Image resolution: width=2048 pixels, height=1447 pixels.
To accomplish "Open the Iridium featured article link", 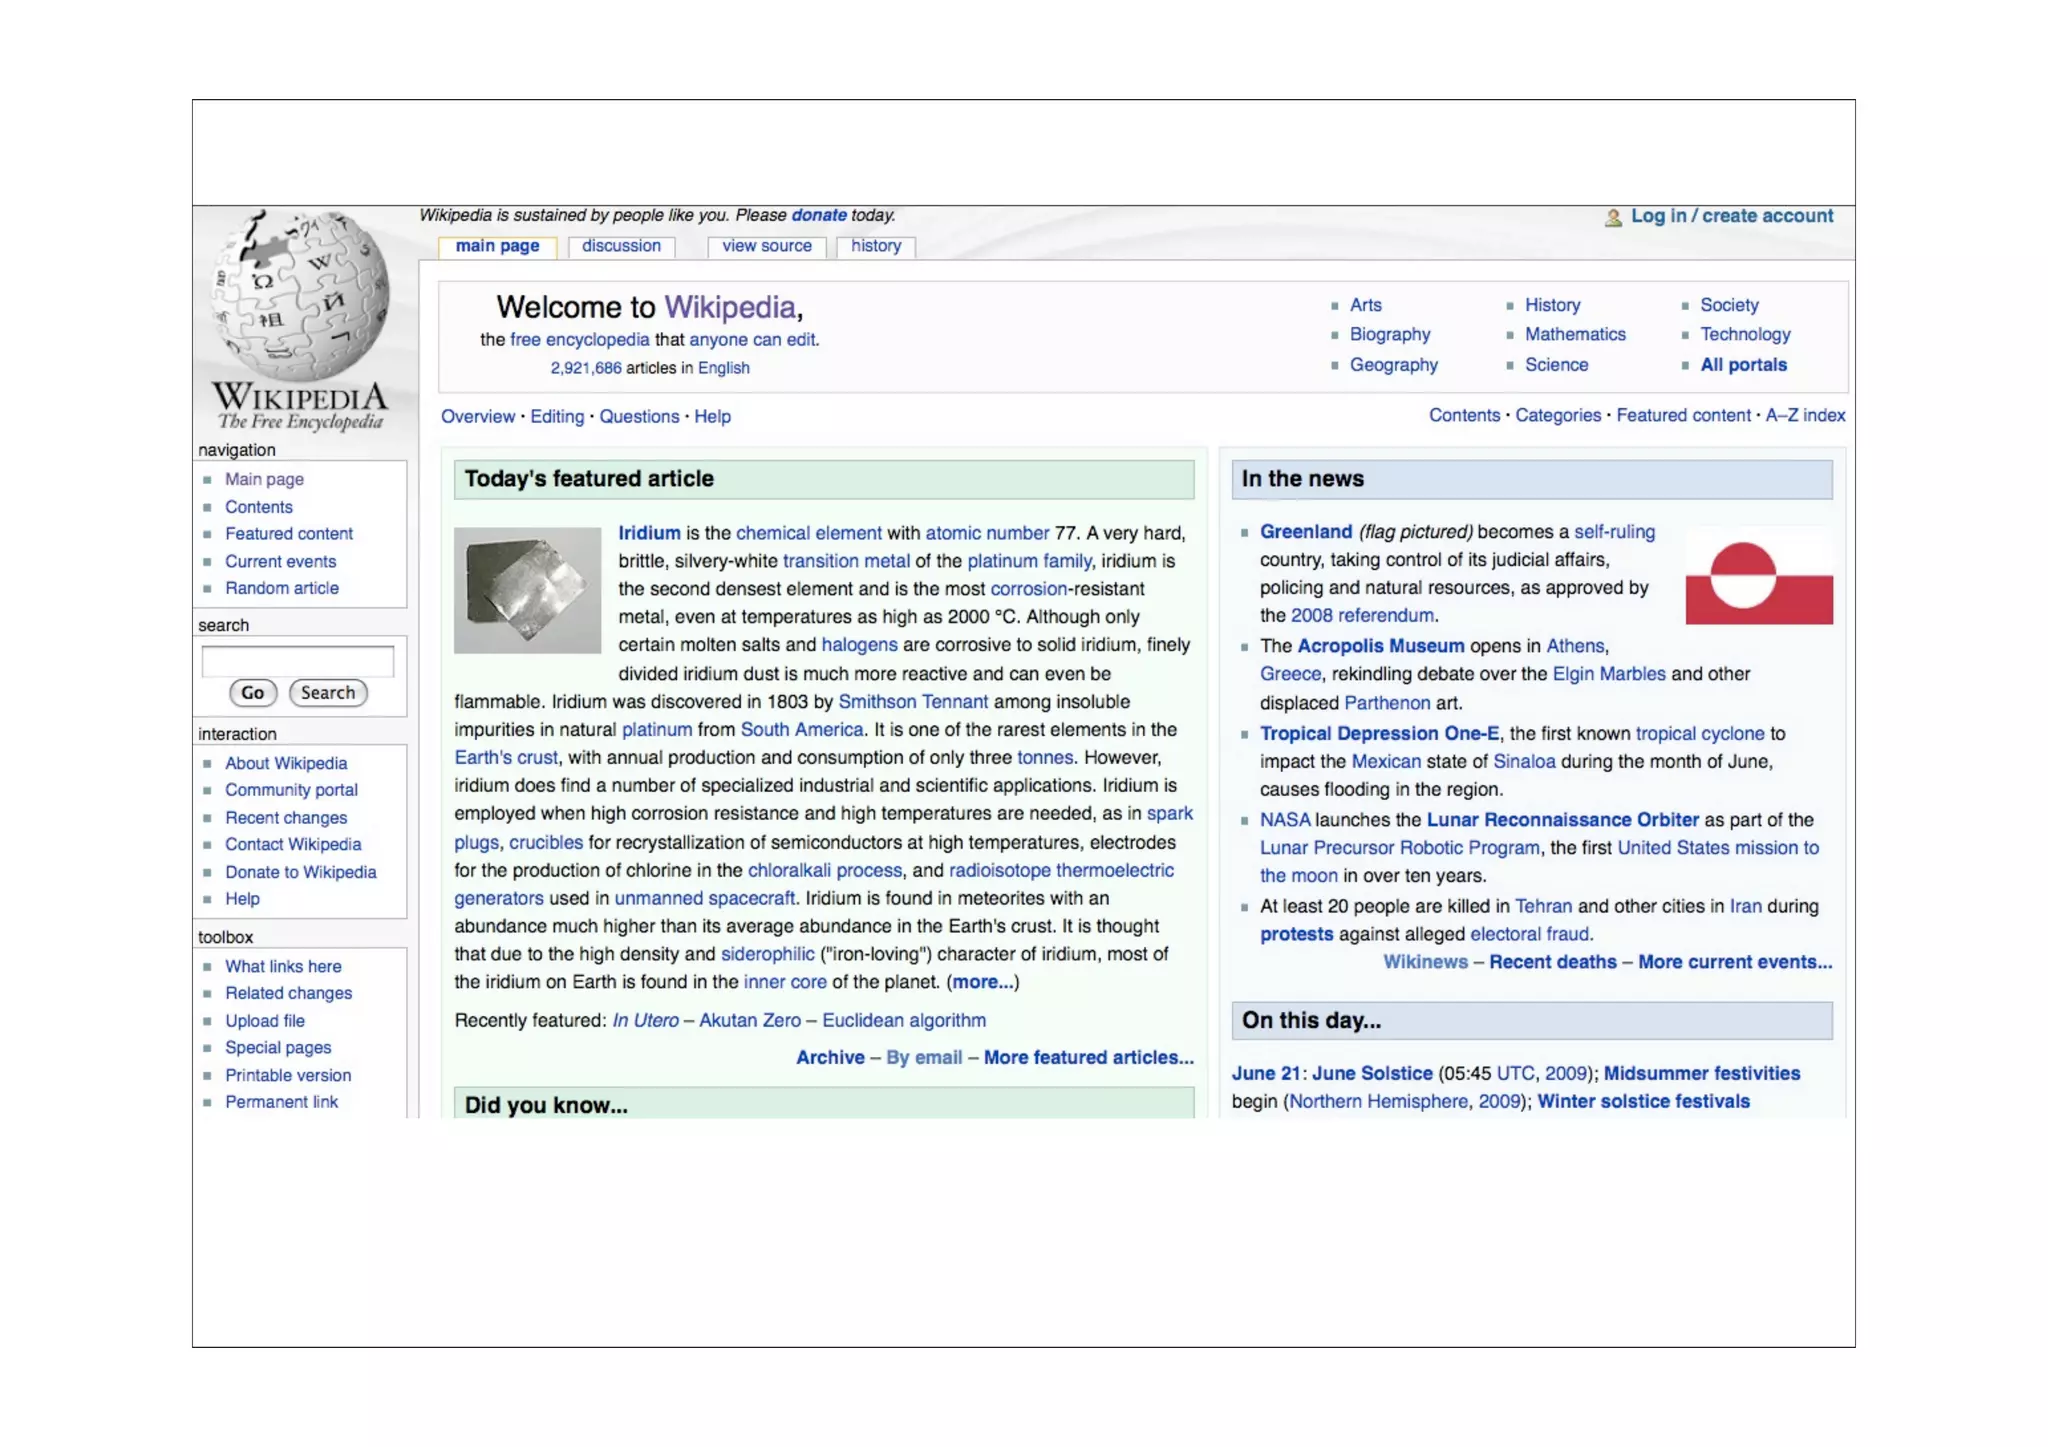I will 649,533.
